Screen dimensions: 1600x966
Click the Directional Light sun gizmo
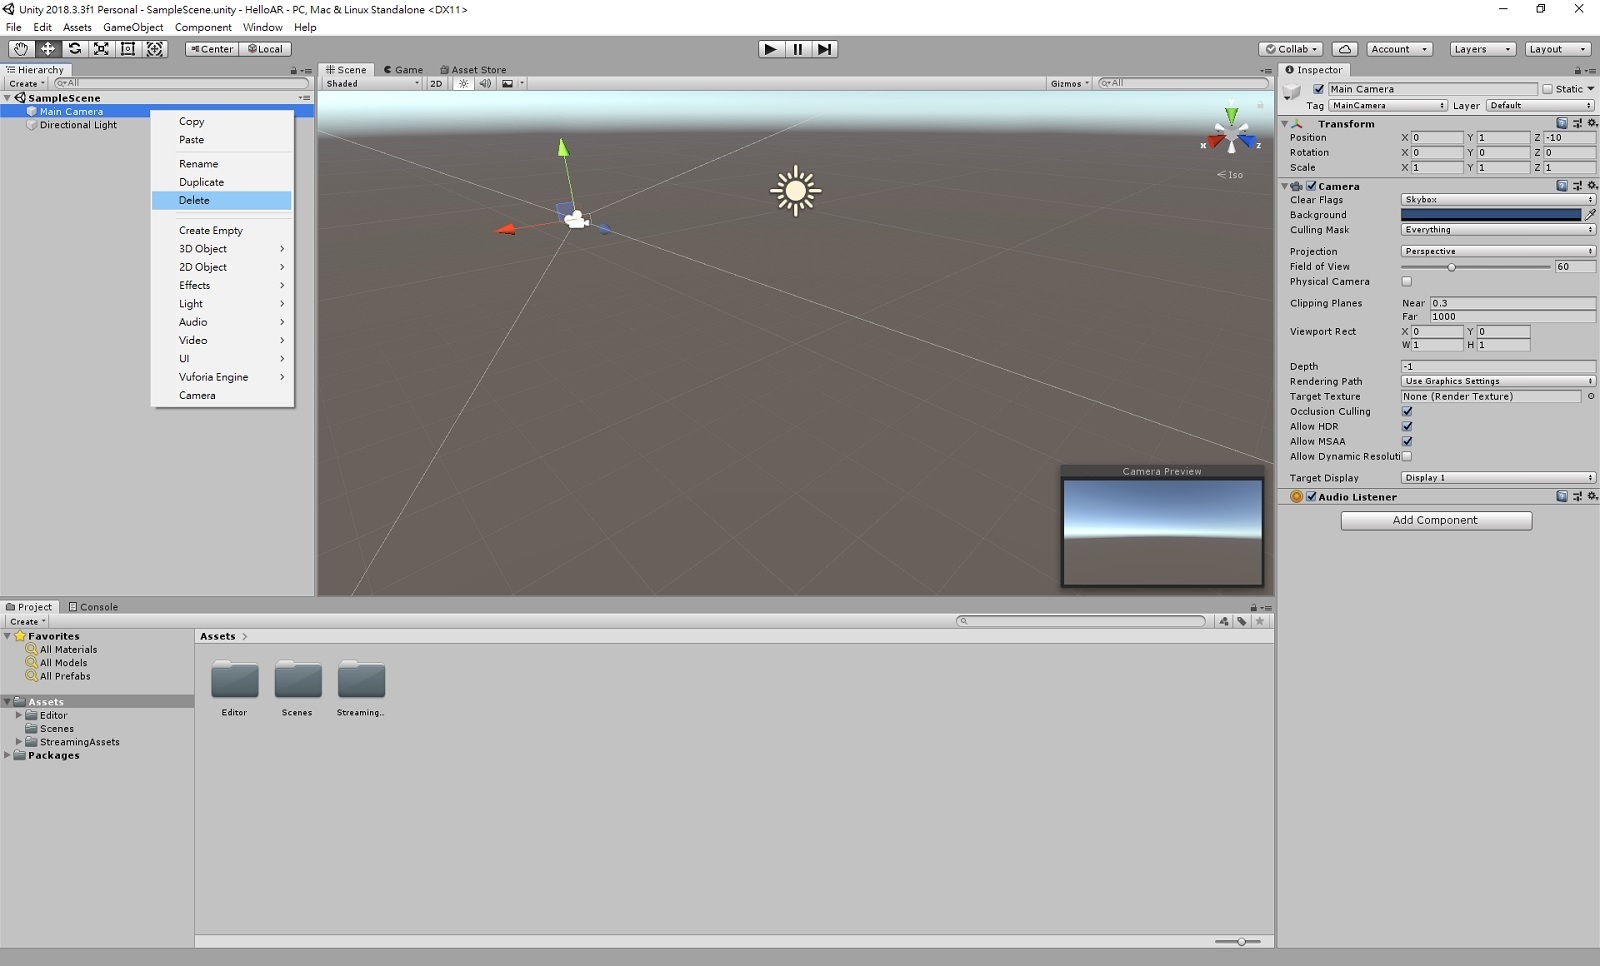[x=796, y=190]
